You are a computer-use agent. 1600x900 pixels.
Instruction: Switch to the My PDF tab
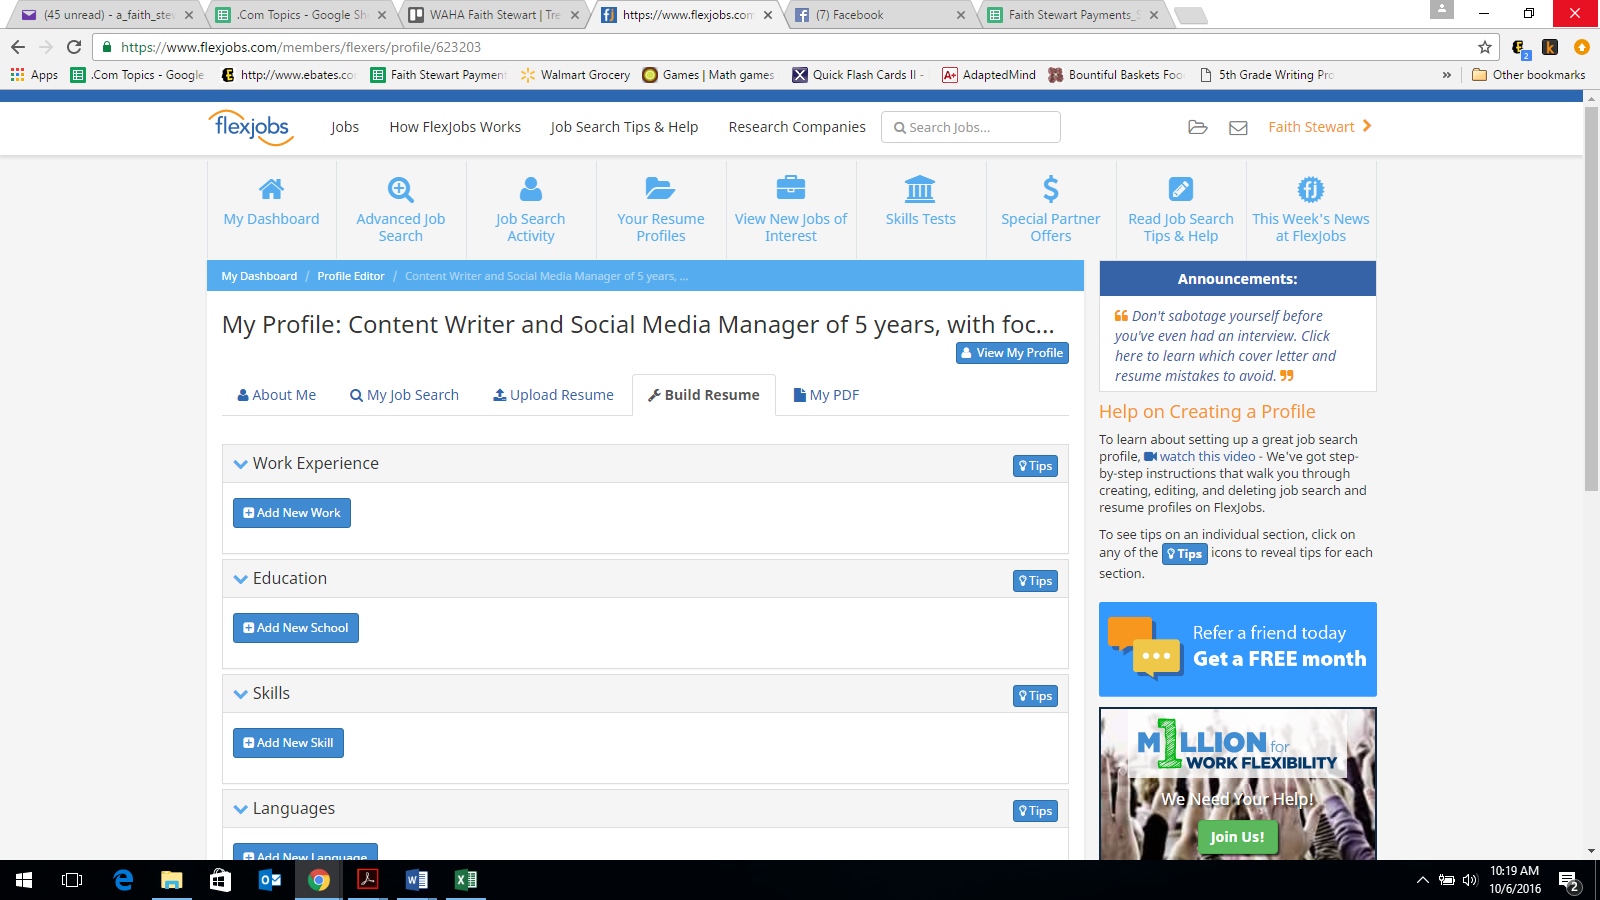(x=826, y=395)
